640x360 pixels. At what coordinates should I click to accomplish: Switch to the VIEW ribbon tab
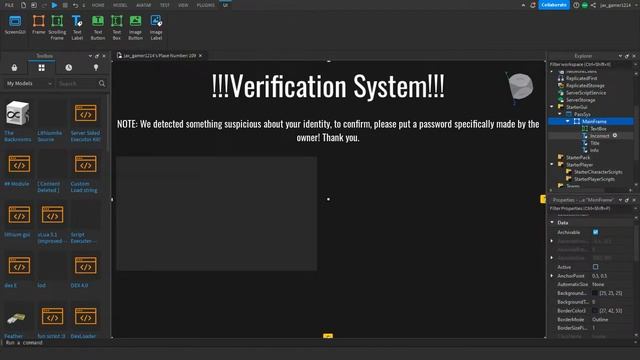click(183, 5)
